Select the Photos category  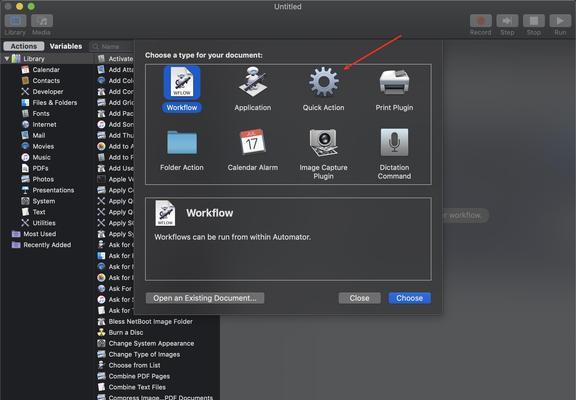tap(43, 179)
